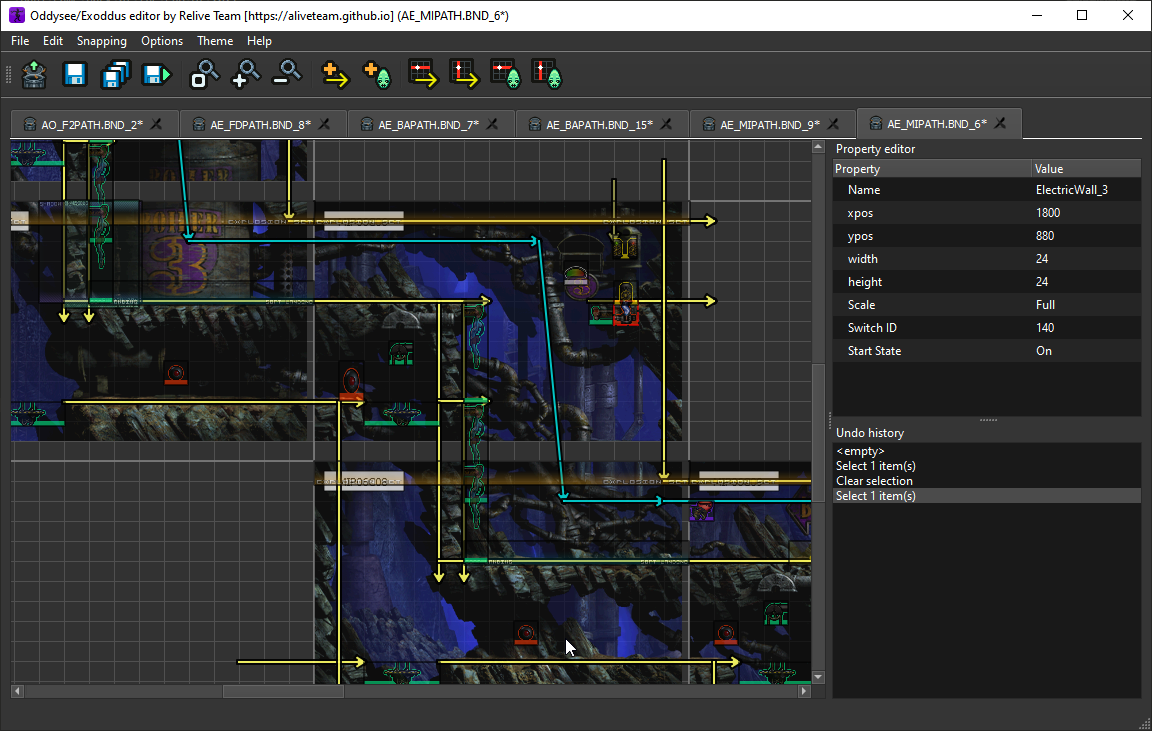This screenshot has width=1152, height=731.
Task: Edit the width value 24
Action: point(1087,259)
